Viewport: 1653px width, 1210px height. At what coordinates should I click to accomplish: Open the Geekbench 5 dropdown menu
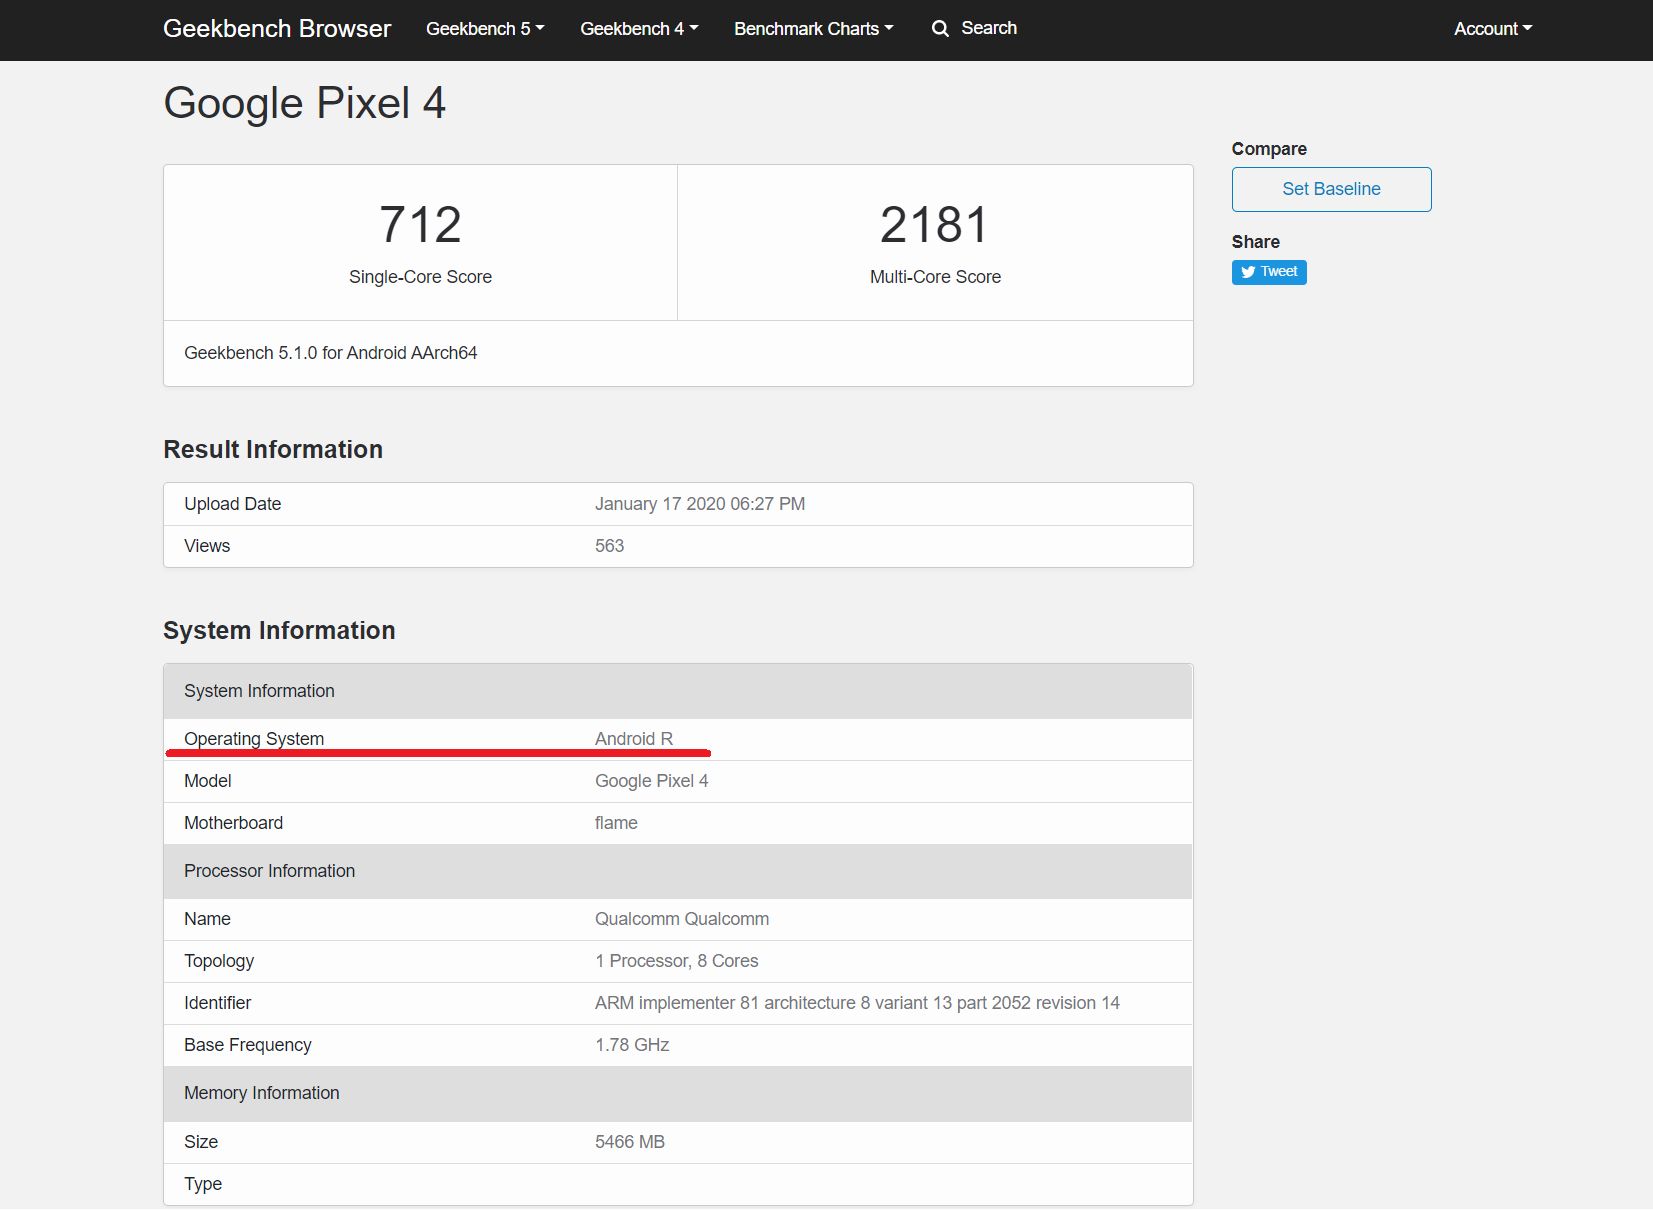click(x=485, y=29)
